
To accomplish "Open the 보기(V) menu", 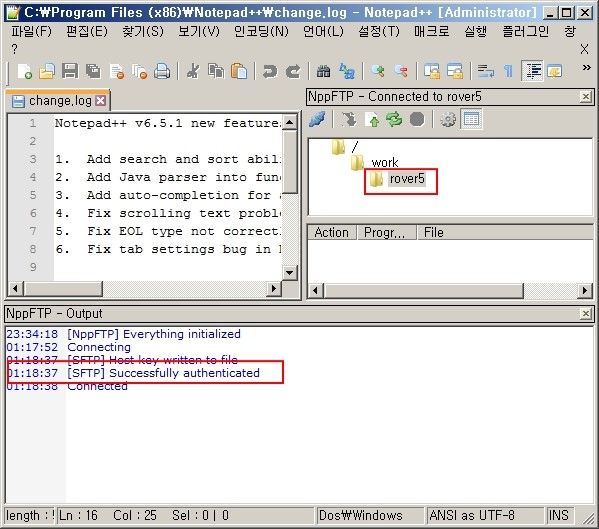I will (199, 31).
